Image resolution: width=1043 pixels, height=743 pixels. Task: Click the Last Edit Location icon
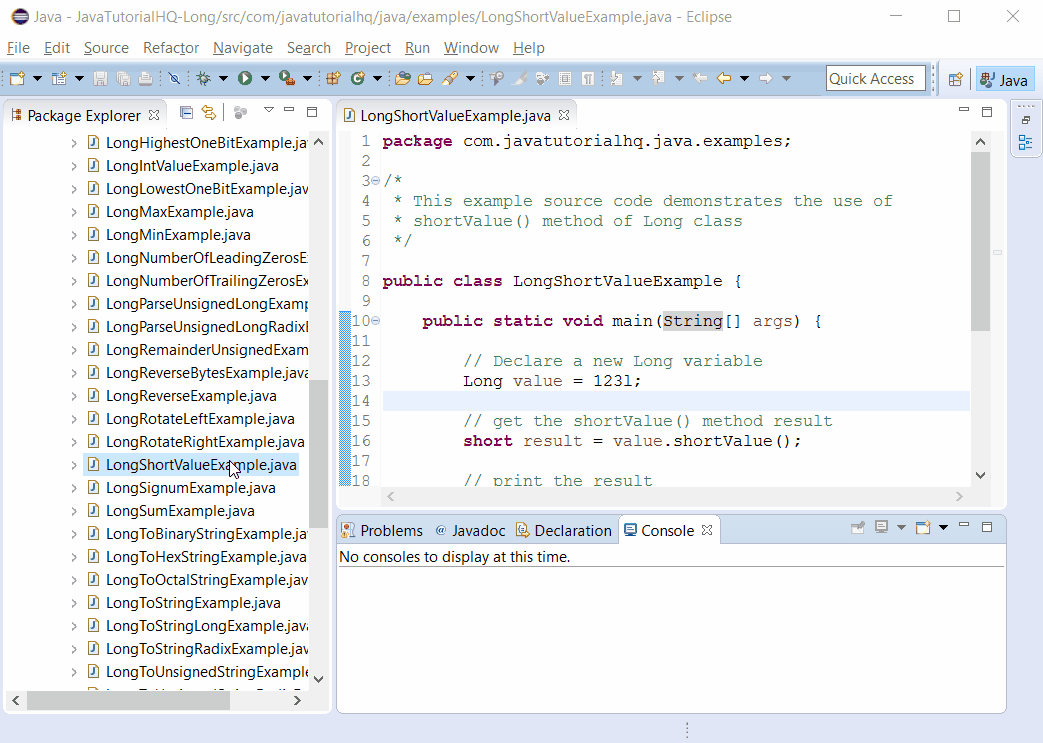(699, 78)
